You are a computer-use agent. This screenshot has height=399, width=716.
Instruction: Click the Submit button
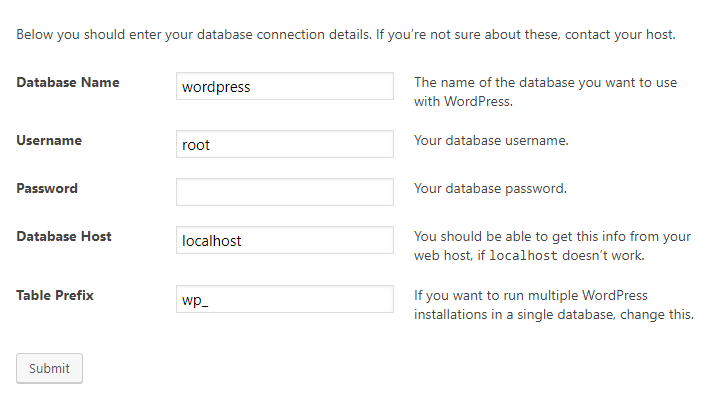[49, 368]
